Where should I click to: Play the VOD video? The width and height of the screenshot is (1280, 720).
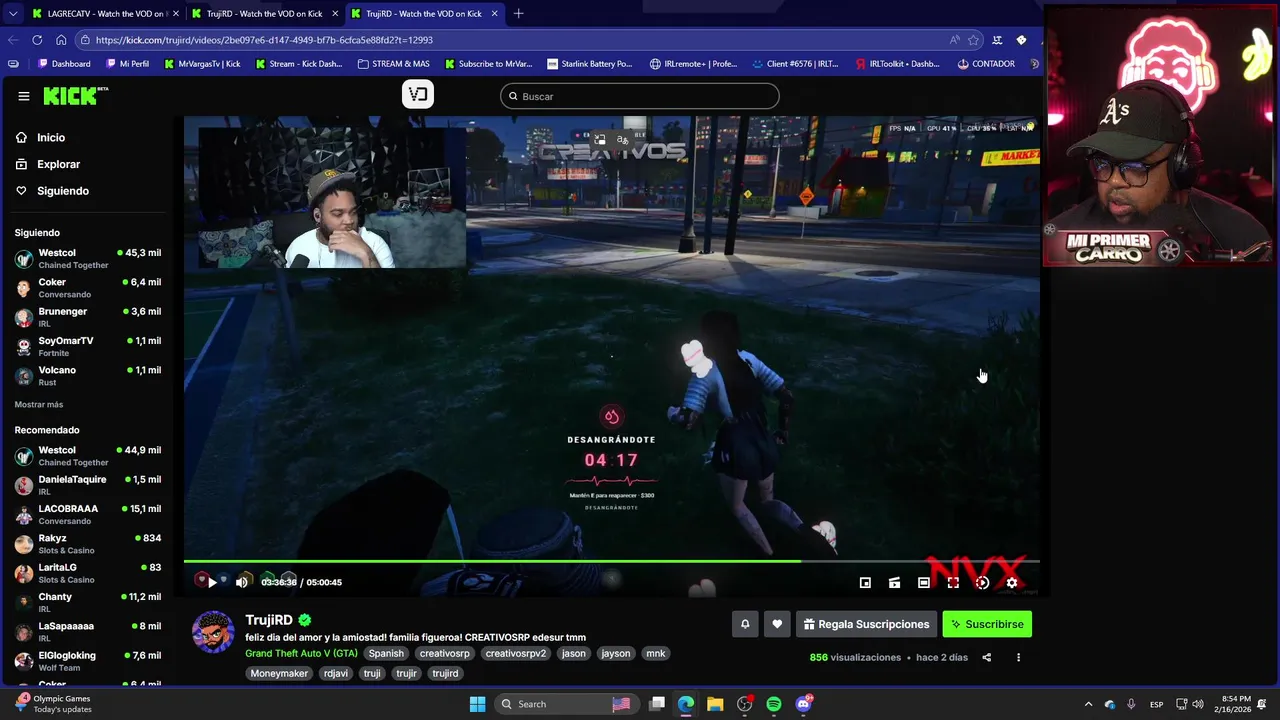point(212,582)
